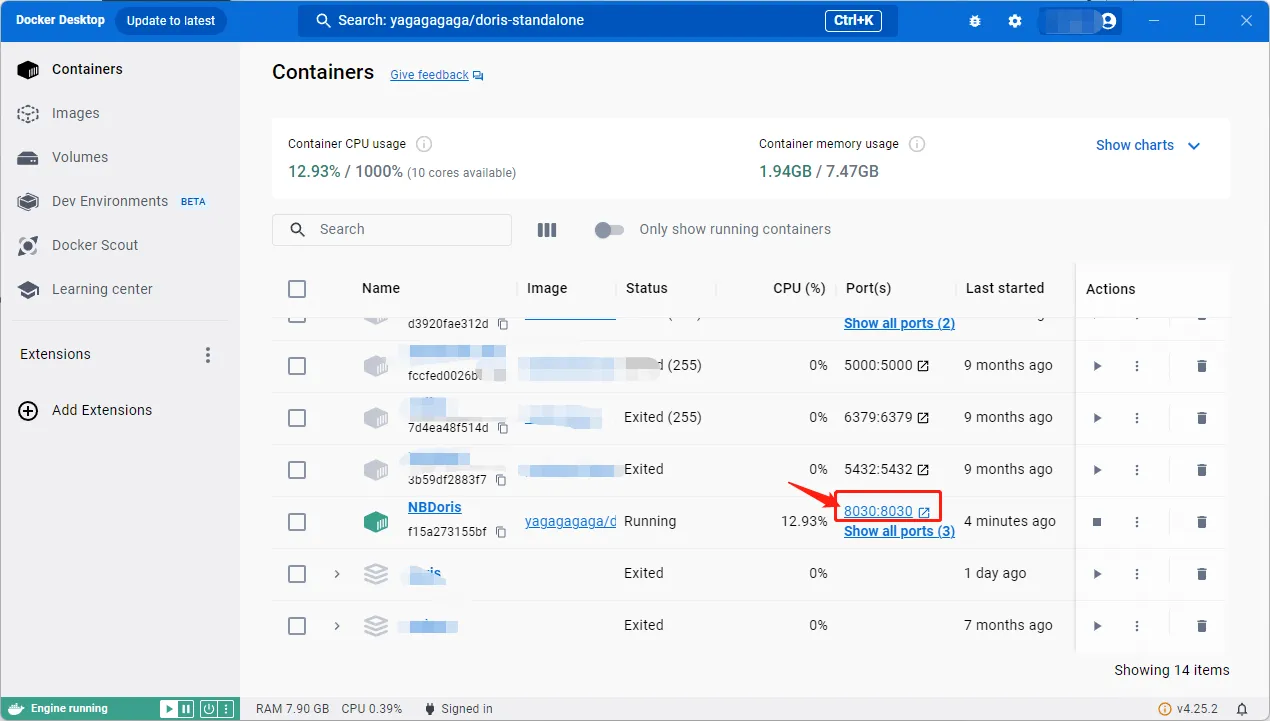Open the notifications bell in status bar
Screen dimensions: 1270x721
[x=1241, y=709]
